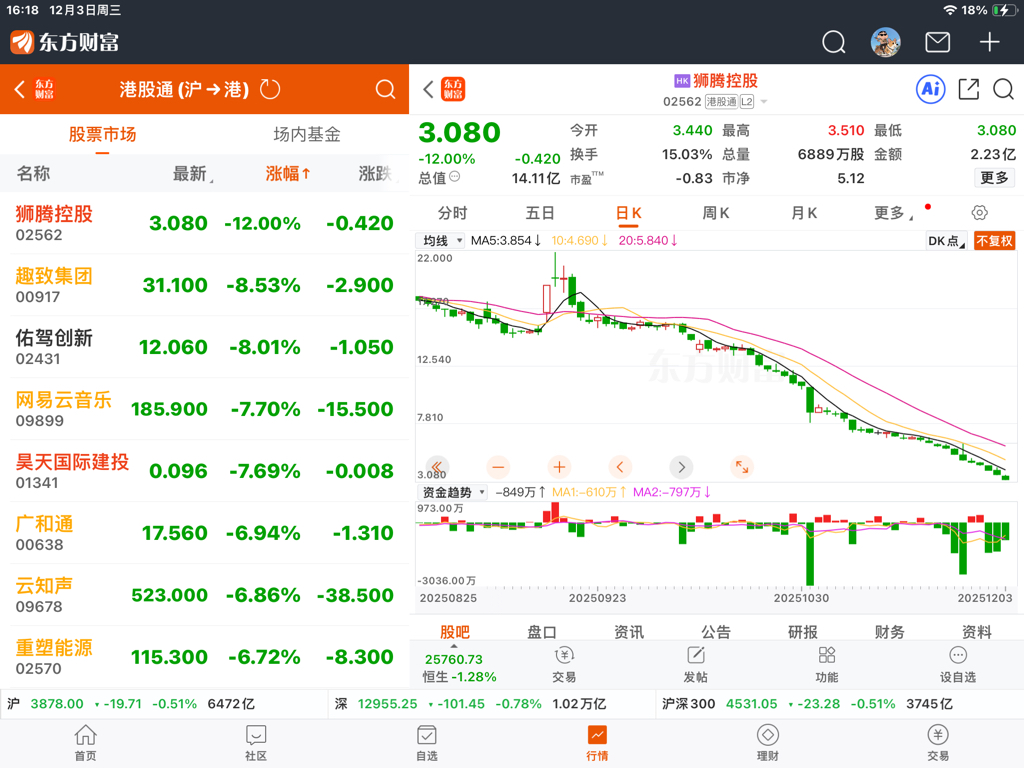Viewport: 1024px width, 768px height.
Task: Search stocks from detail header
Action: click(x=1003, y=89)
